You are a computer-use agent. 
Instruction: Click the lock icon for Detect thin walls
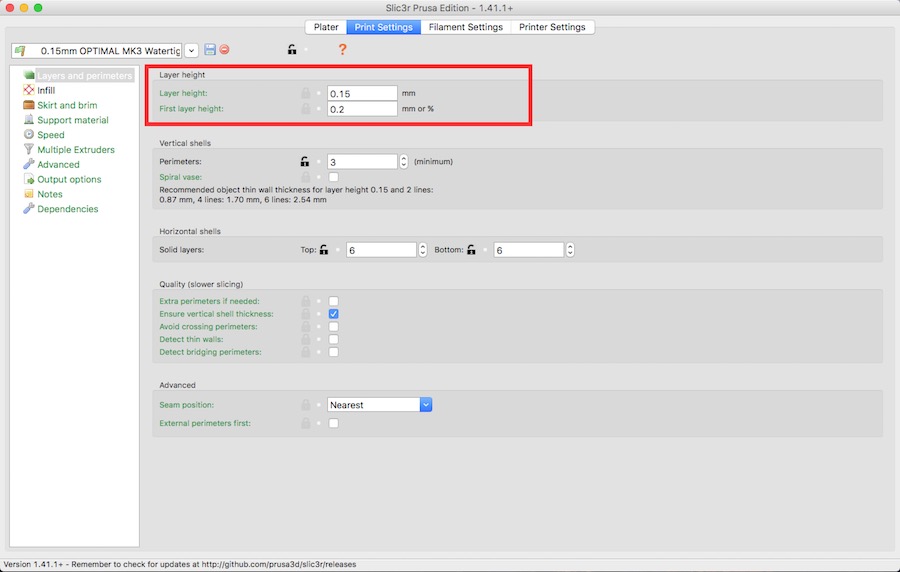click(305, 339)
